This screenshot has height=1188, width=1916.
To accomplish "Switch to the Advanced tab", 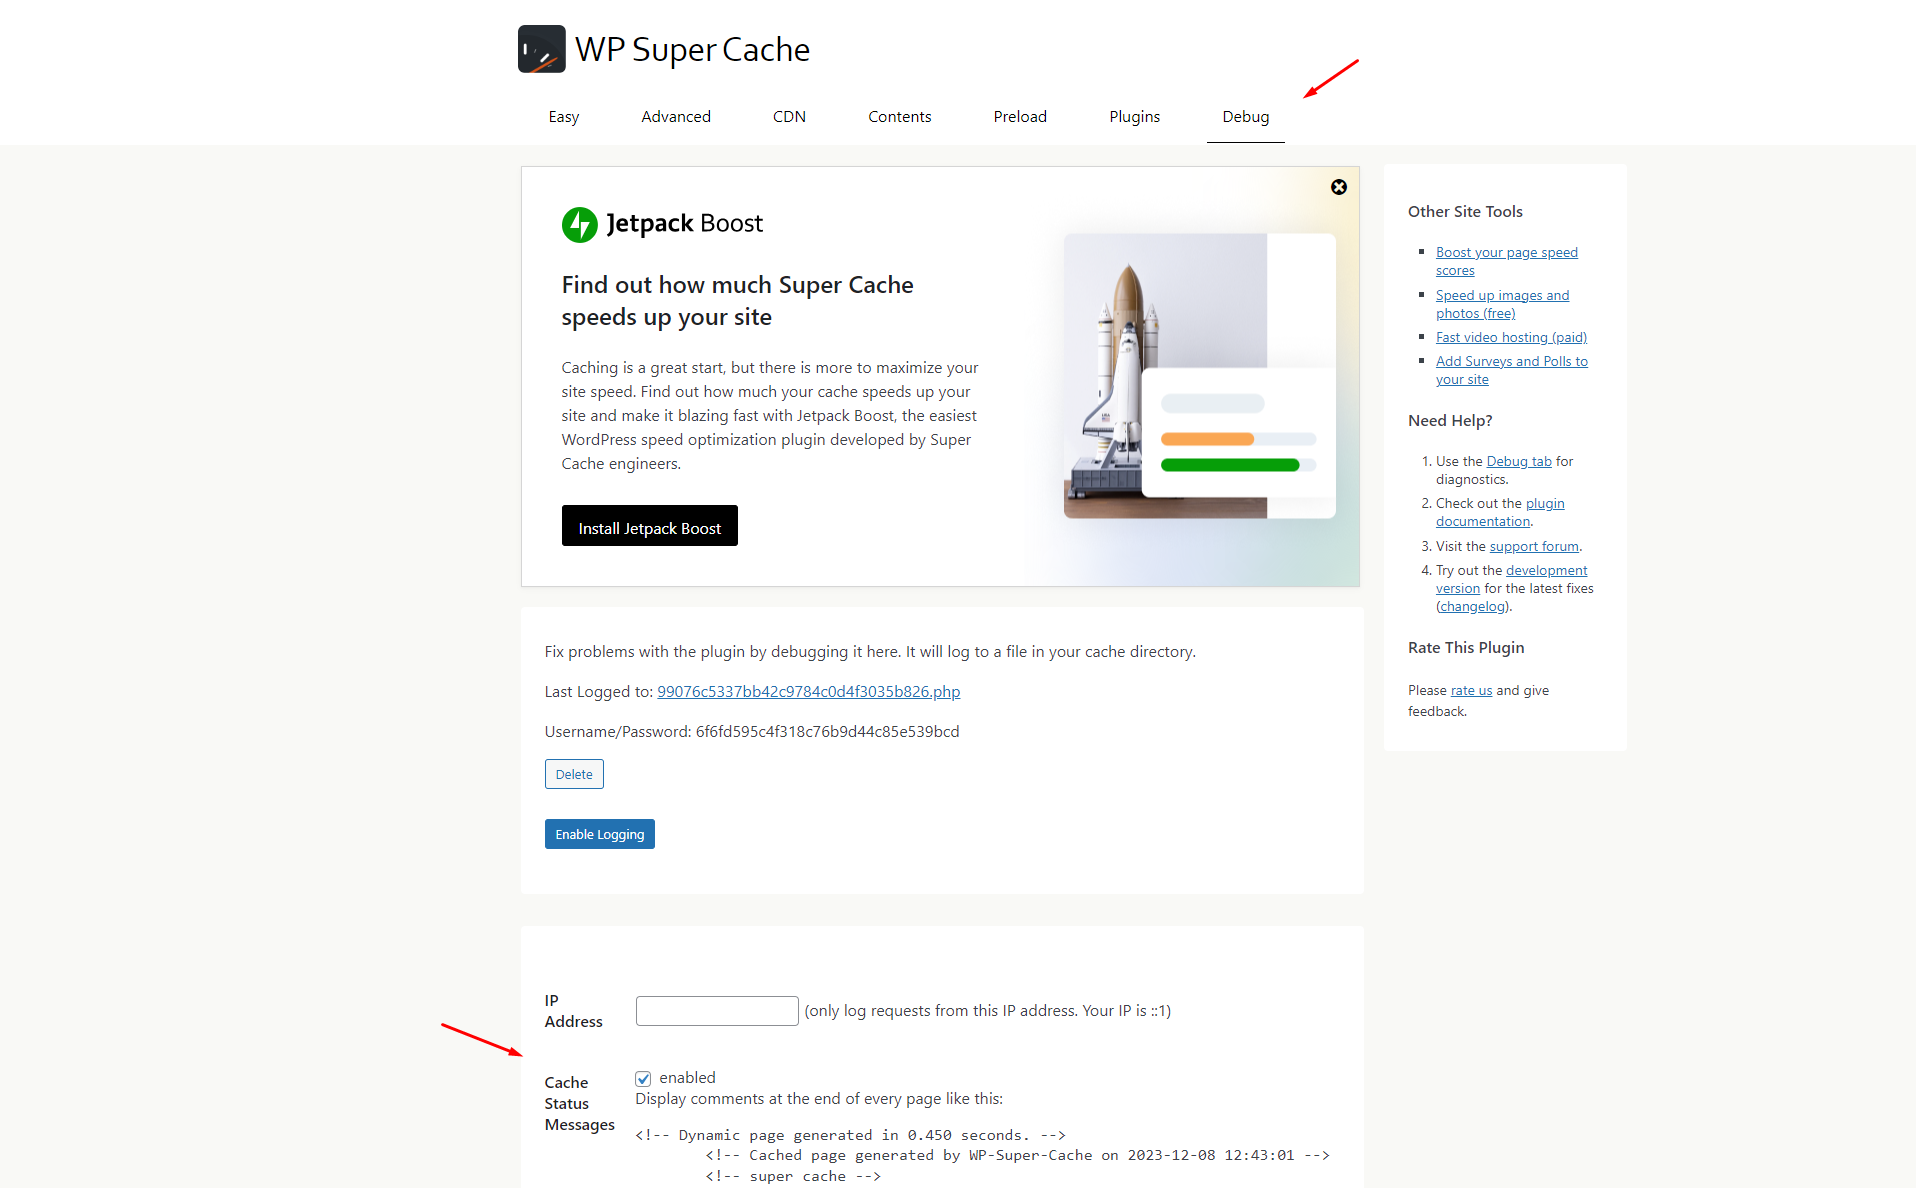I will point(676,116).
